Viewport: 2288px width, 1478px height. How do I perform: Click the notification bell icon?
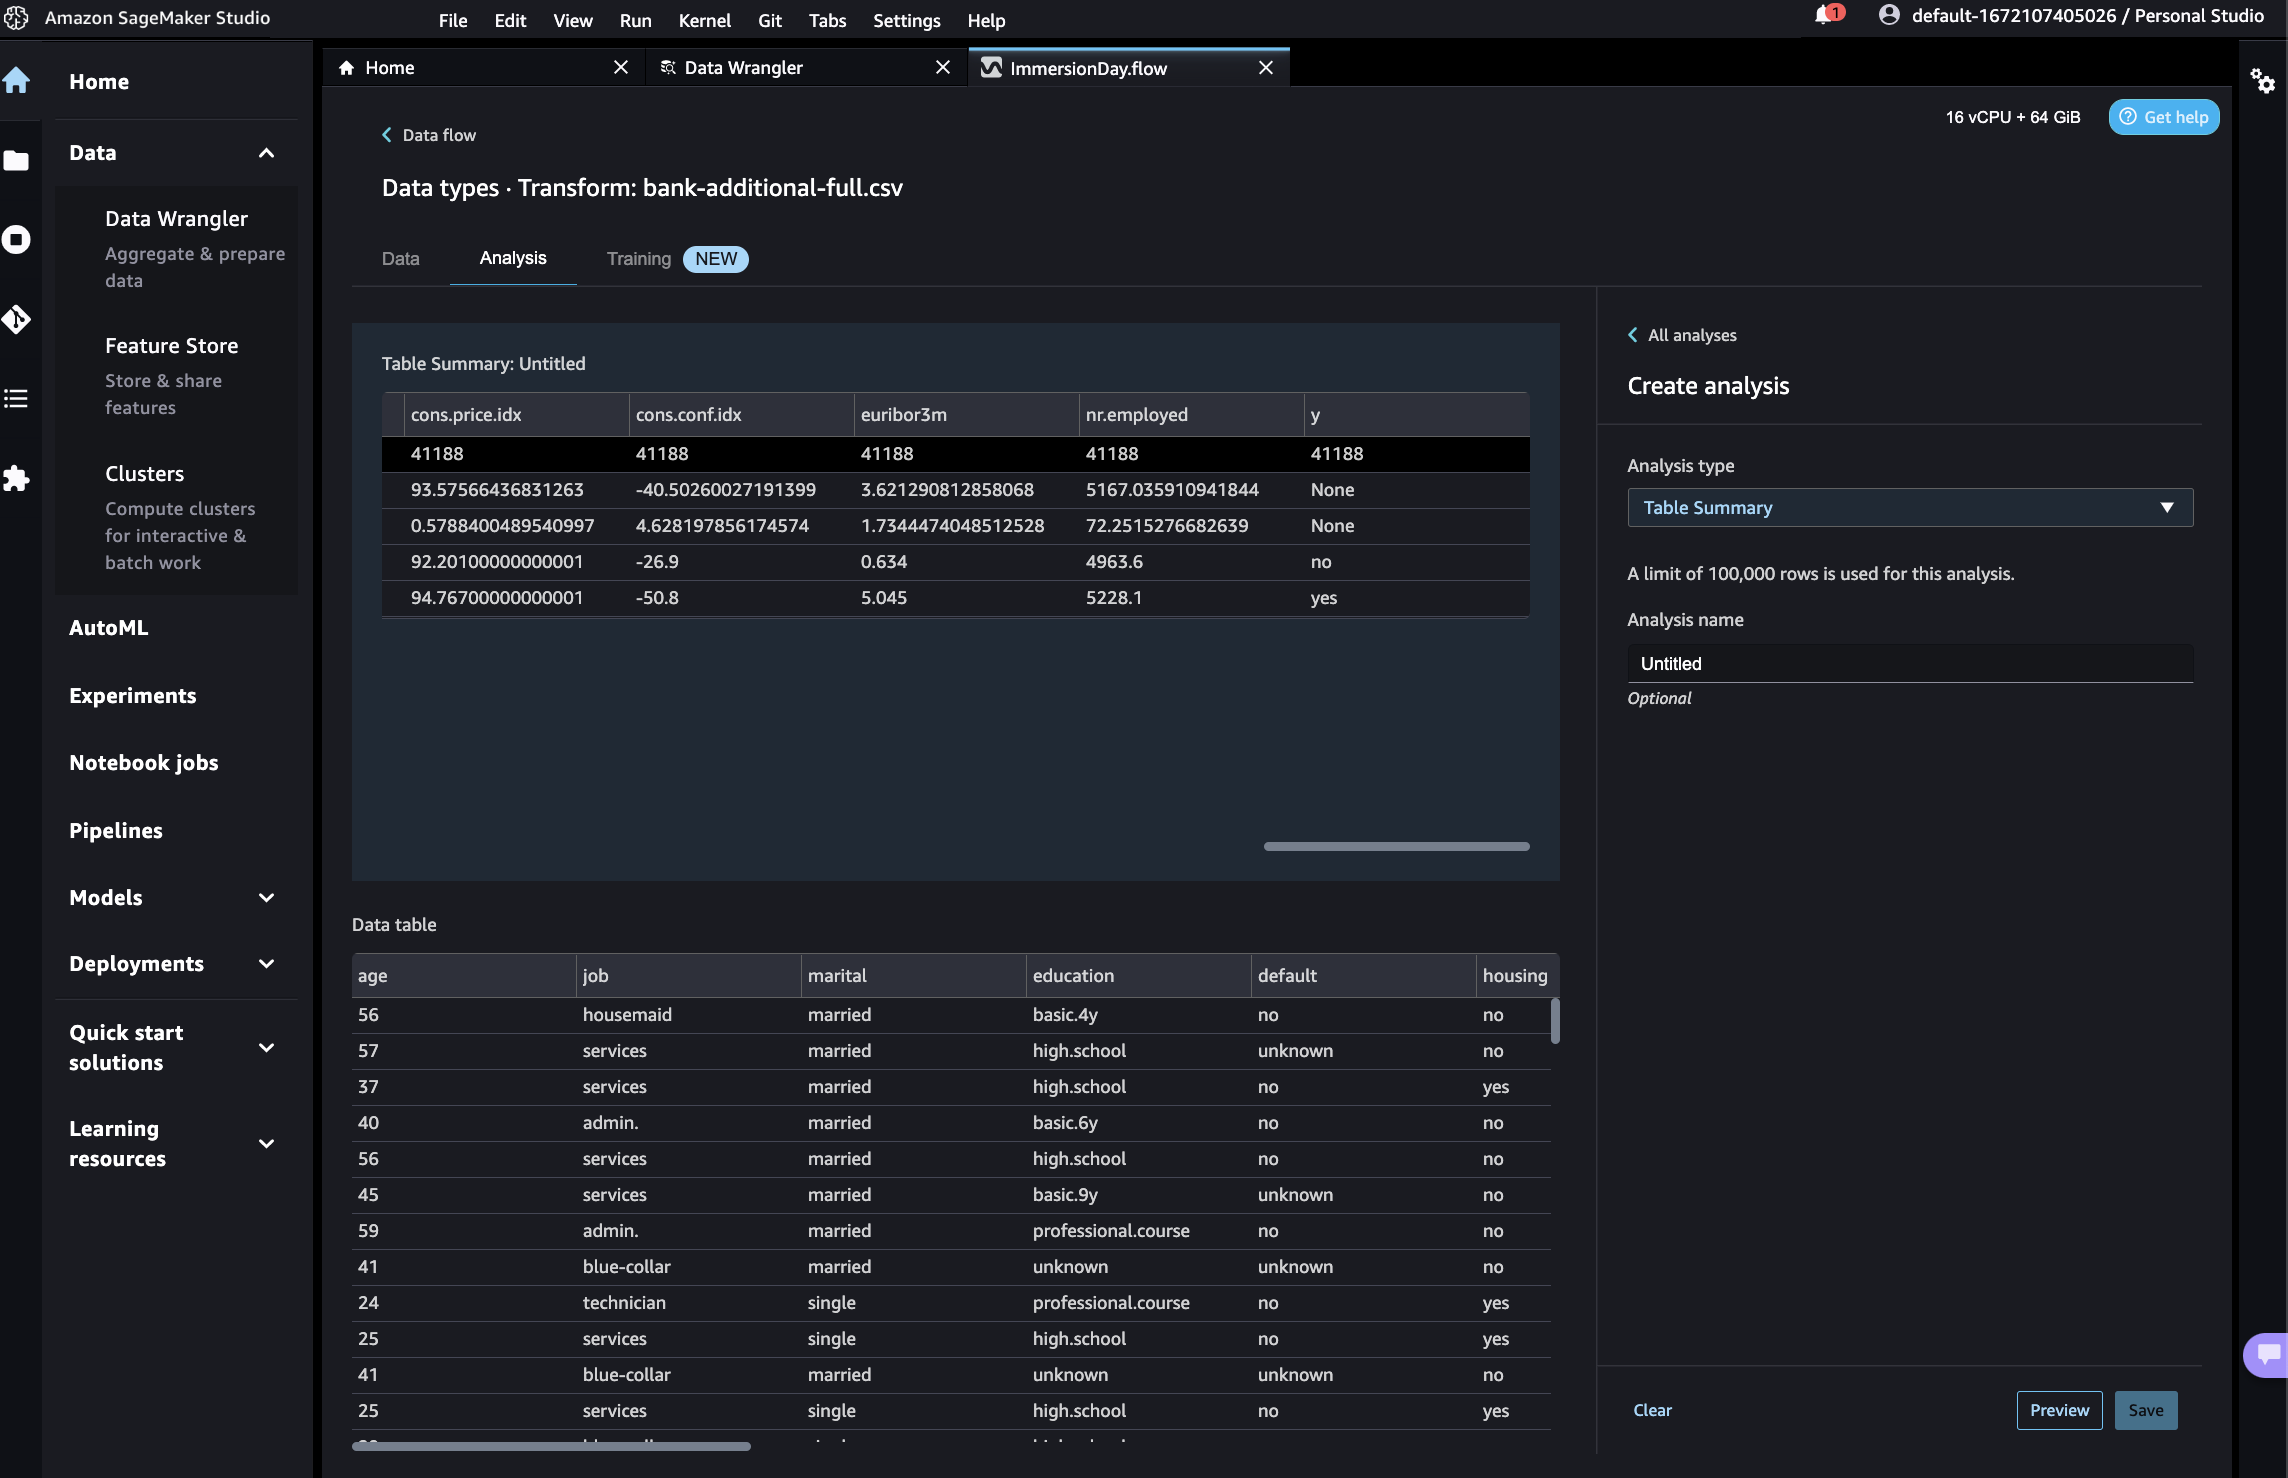pyautogui.click(x=1823, y=16)
